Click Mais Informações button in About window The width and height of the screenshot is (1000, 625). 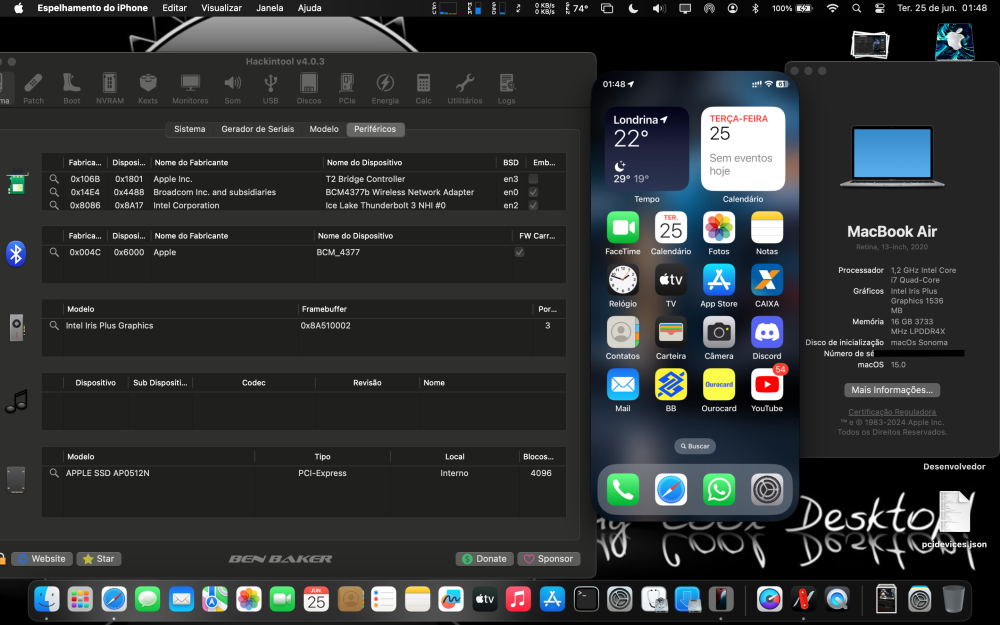(x=892, y=390)
